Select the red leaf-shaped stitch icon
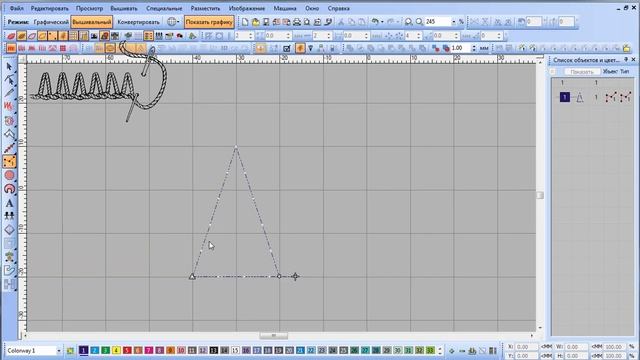This screenshot has height=360, width=640. pyautogui.click(x=11, y=36)
